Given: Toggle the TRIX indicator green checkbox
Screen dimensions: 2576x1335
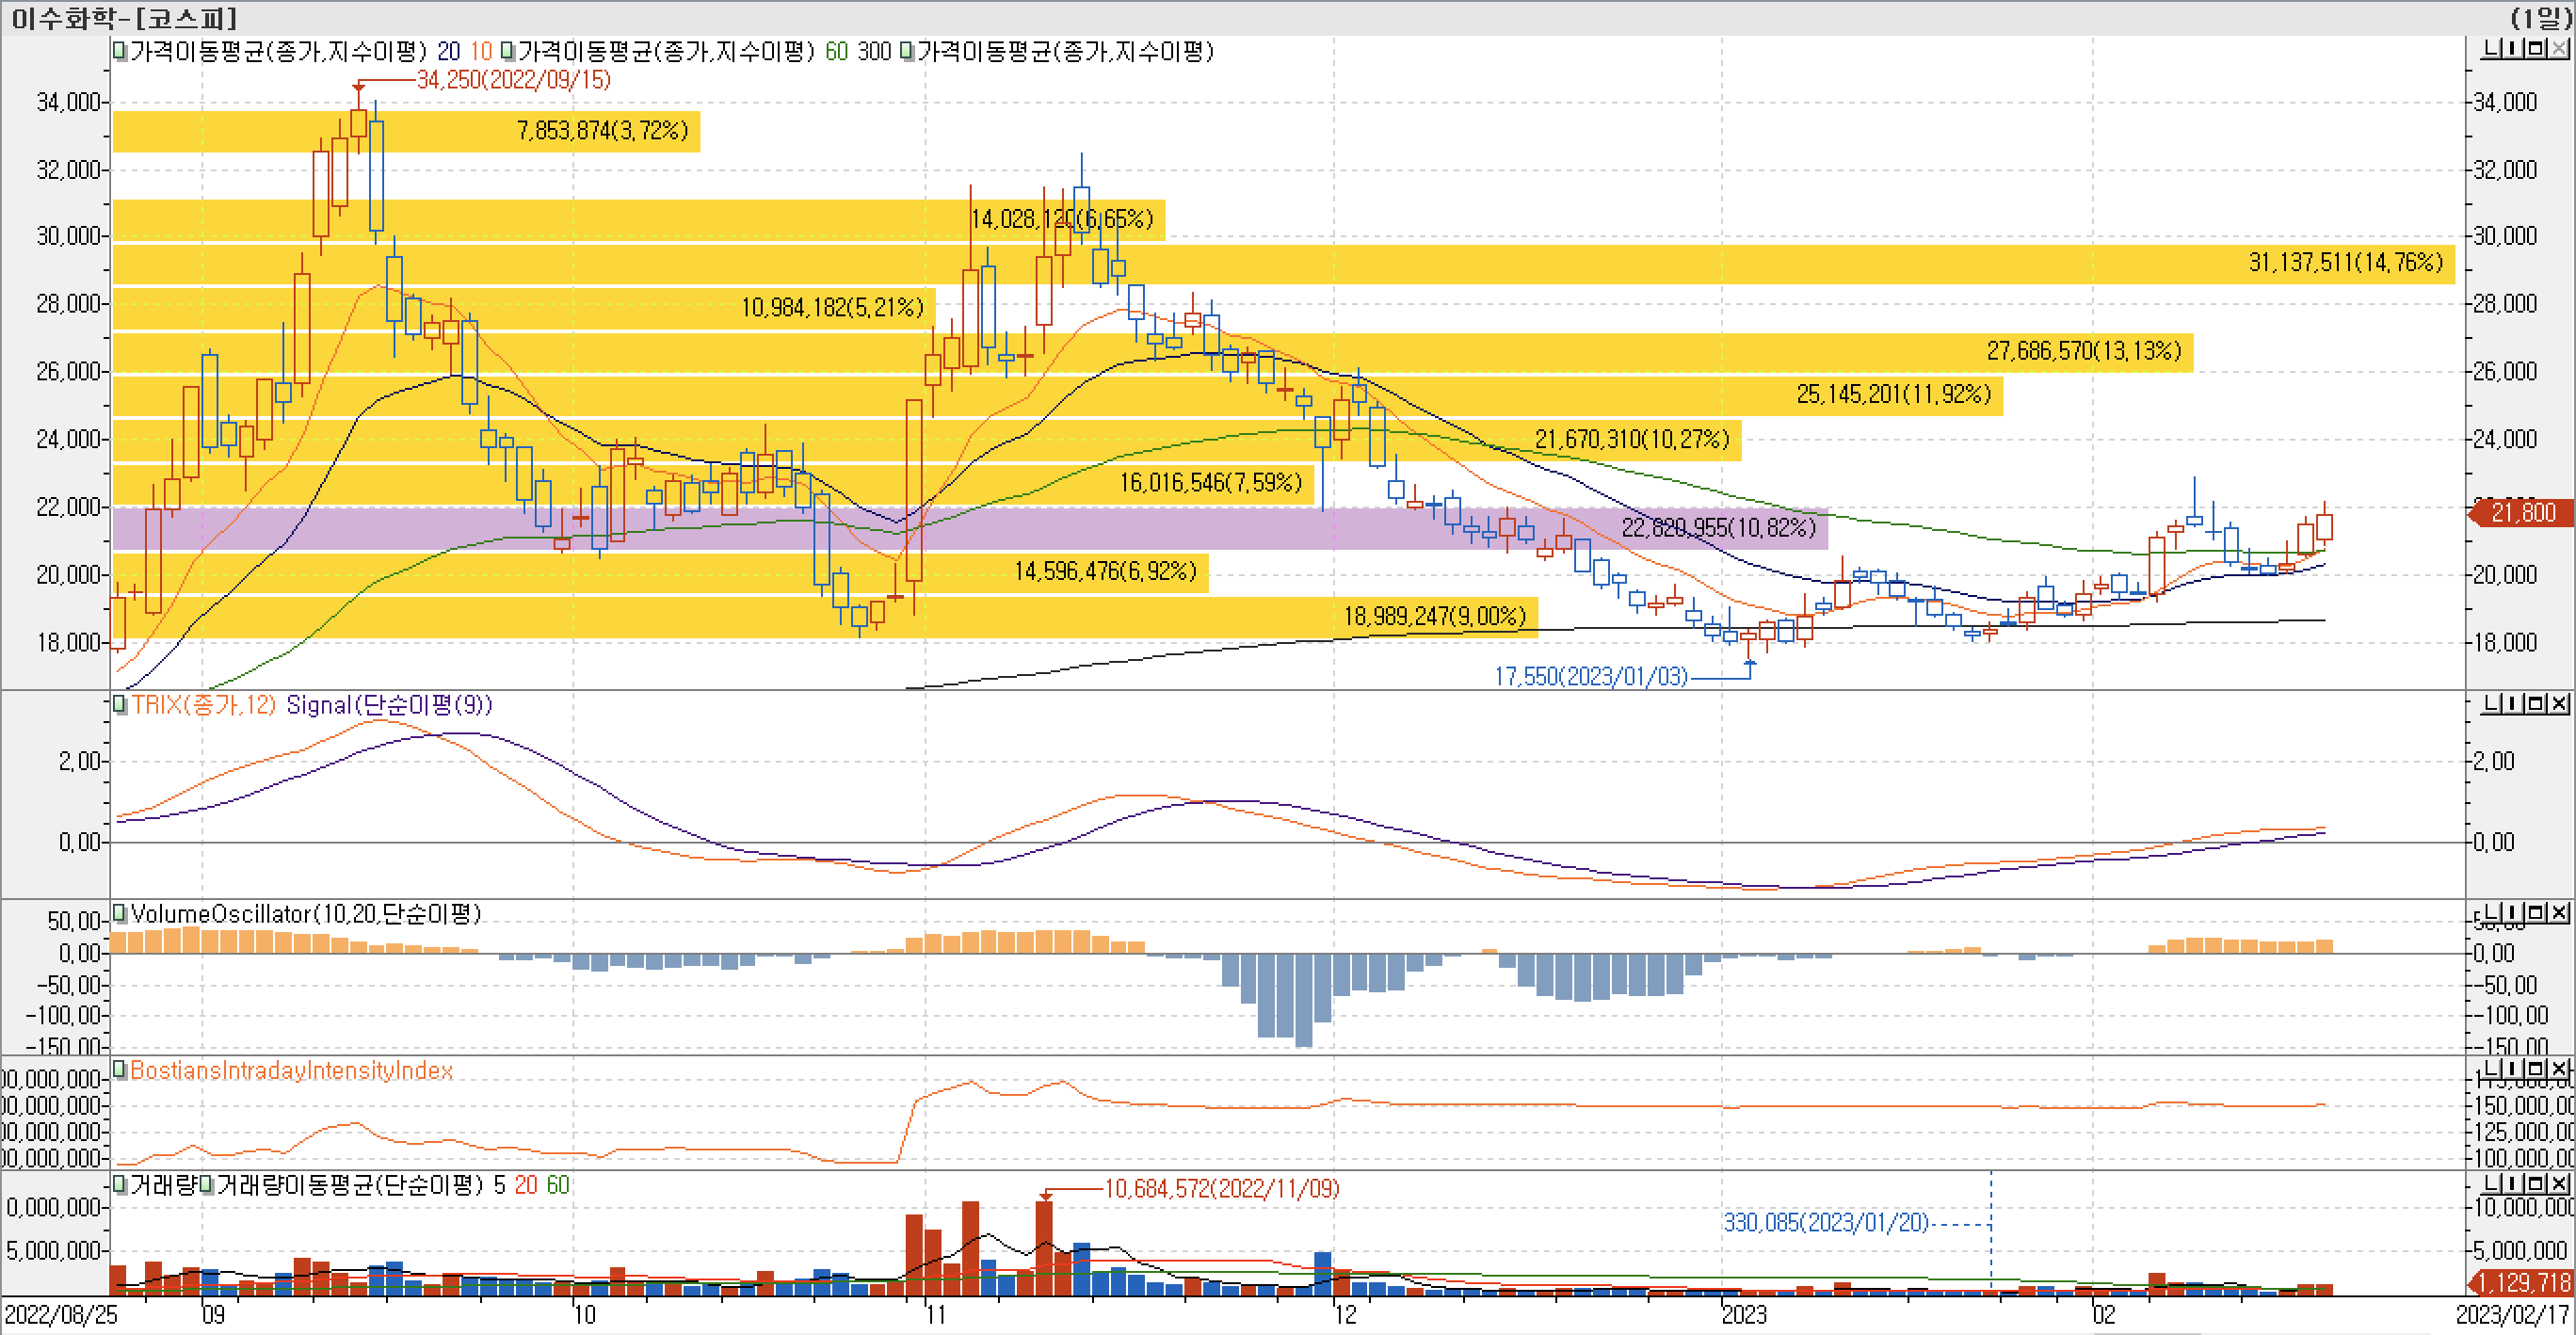Looking at the screenshot, I should tap(120, 704).
